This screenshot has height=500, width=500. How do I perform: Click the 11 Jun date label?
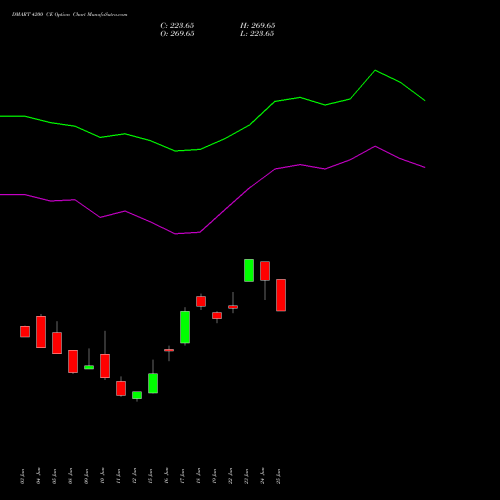(x=118, y=476)
